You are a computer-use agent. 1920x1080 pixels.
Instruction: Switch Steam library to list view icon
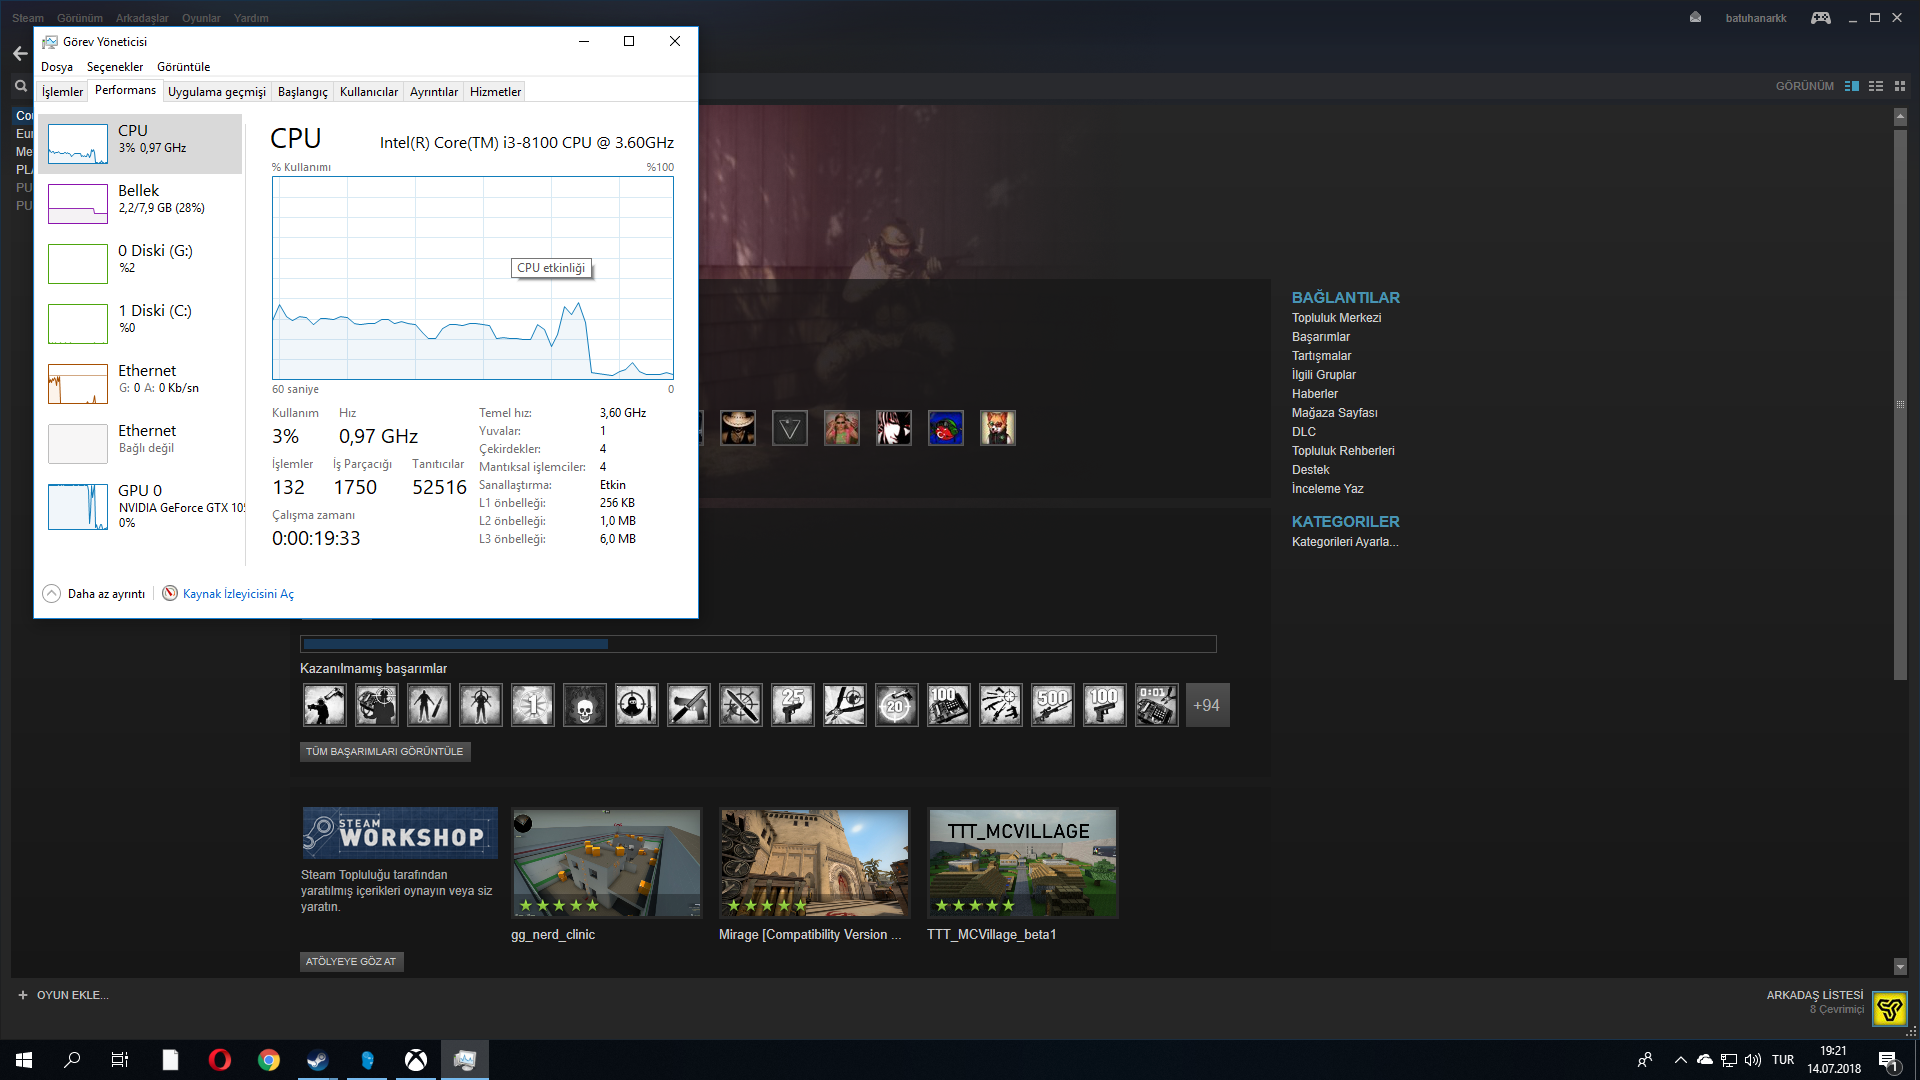(1876, 86)
